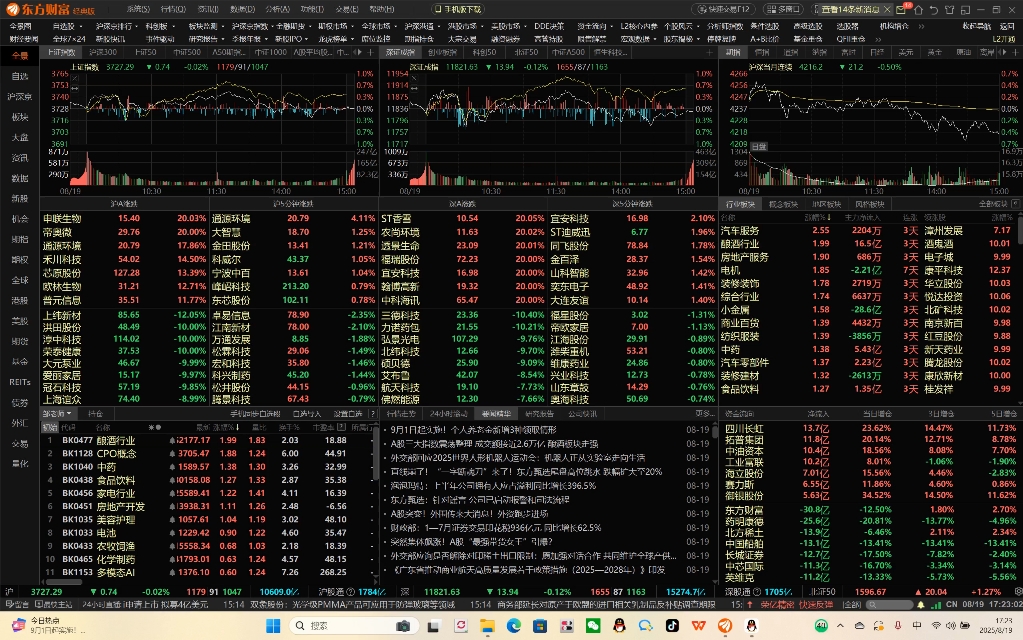Dismiss the '查看14条新消息' notification with X
This screenshot has height=640, width=1023.
[887, 9]
